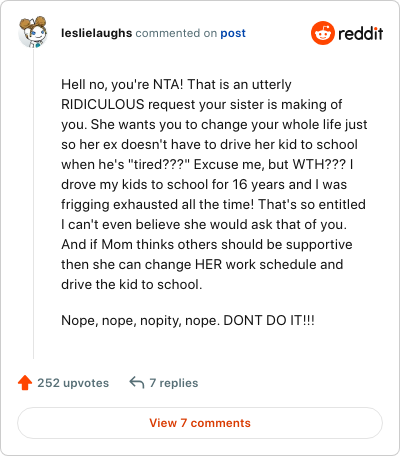400x456 pixels.
Task: Click the word "RIDICULOUS" in the comment
Action: coord(103,104)
